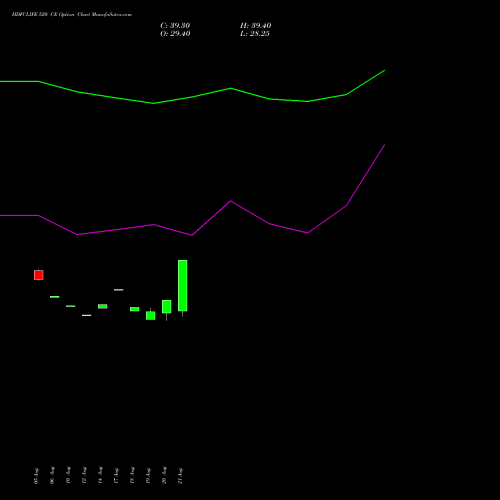Click the 05 Aug date label
The height and width of the screenshot is (500, 500).
[36, 476]
